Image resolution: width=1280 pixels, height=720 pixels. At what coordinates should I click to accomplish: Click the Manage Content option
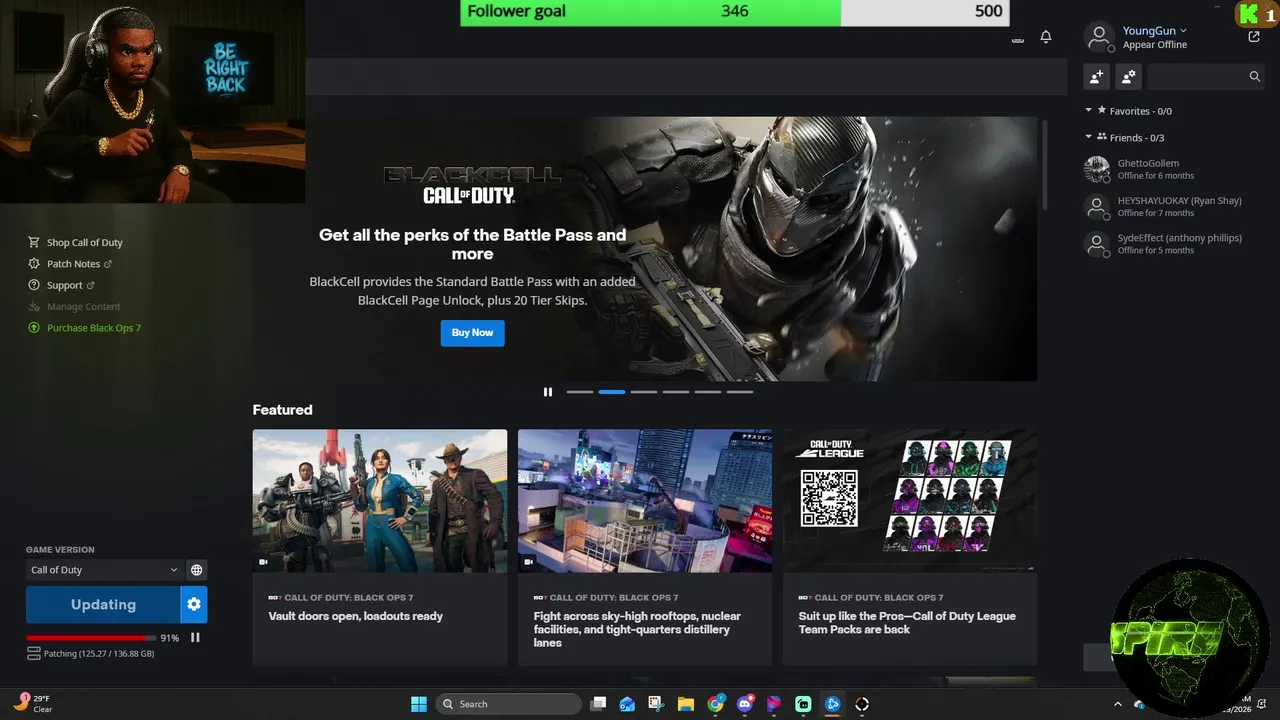(x=83, y=307)
